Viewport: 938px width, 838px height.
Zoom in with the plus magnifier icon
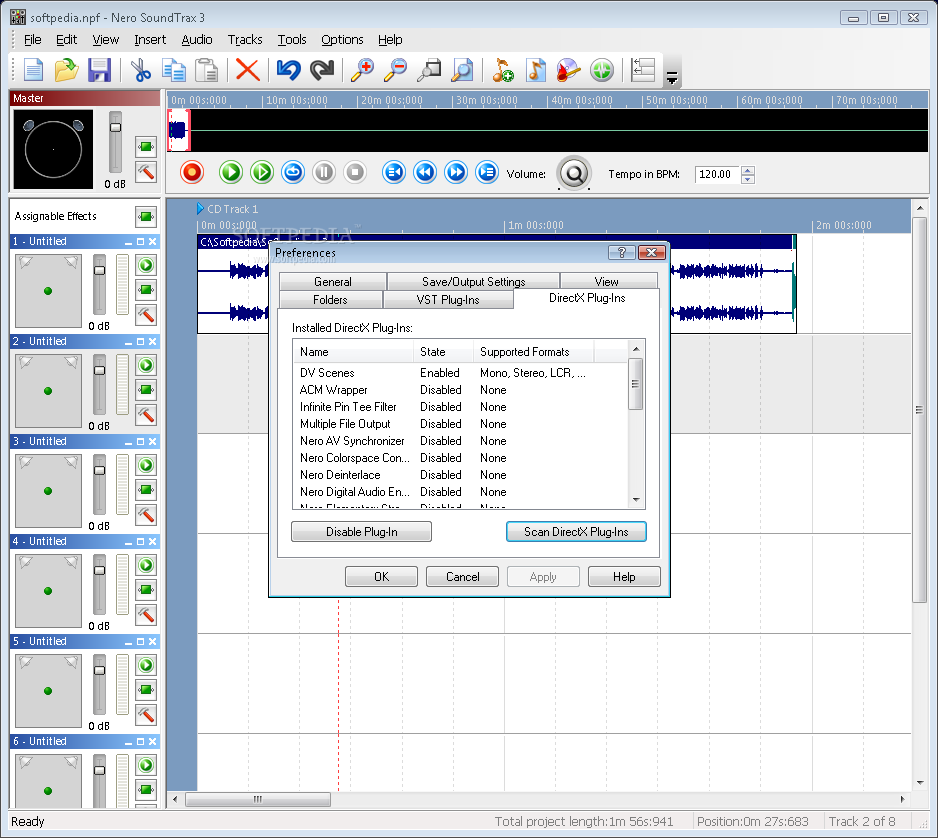[x=363, y=71]
